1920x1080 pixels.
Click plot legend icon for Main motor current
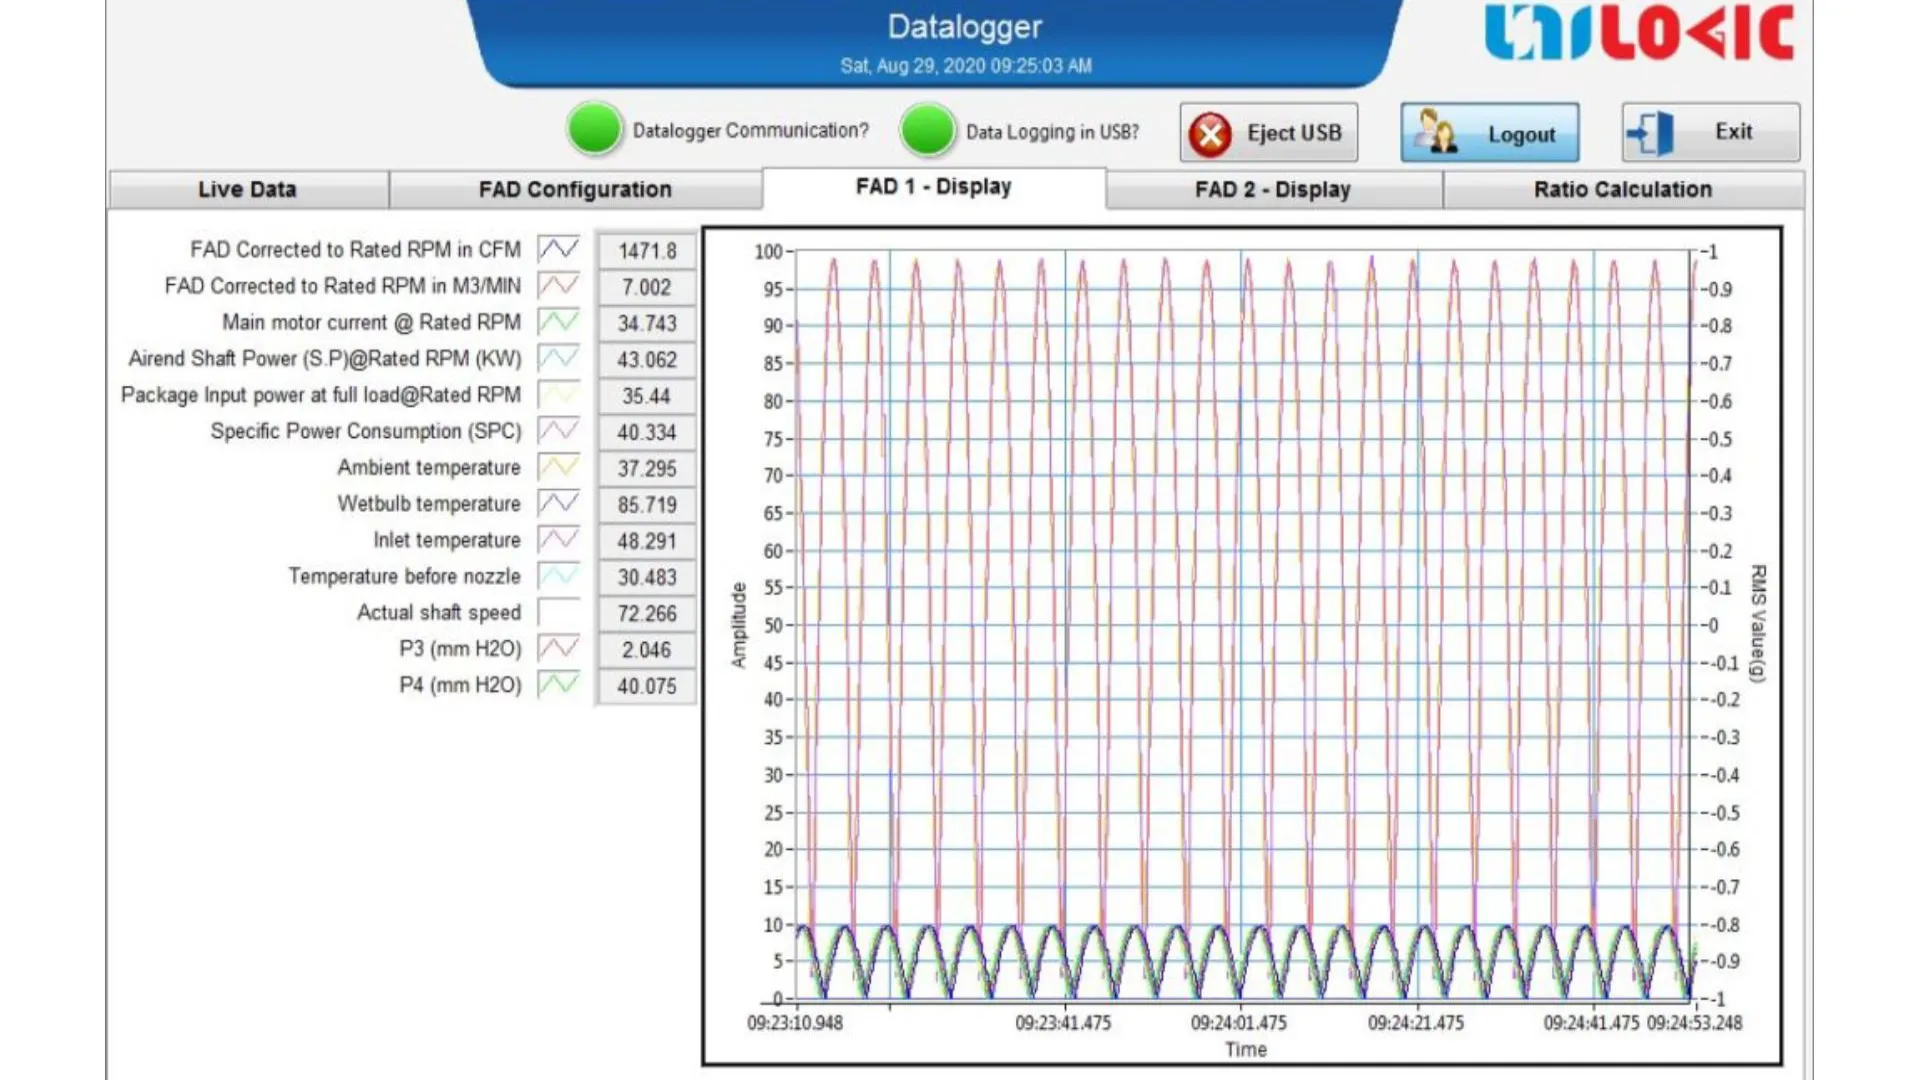tap(559, 322)
